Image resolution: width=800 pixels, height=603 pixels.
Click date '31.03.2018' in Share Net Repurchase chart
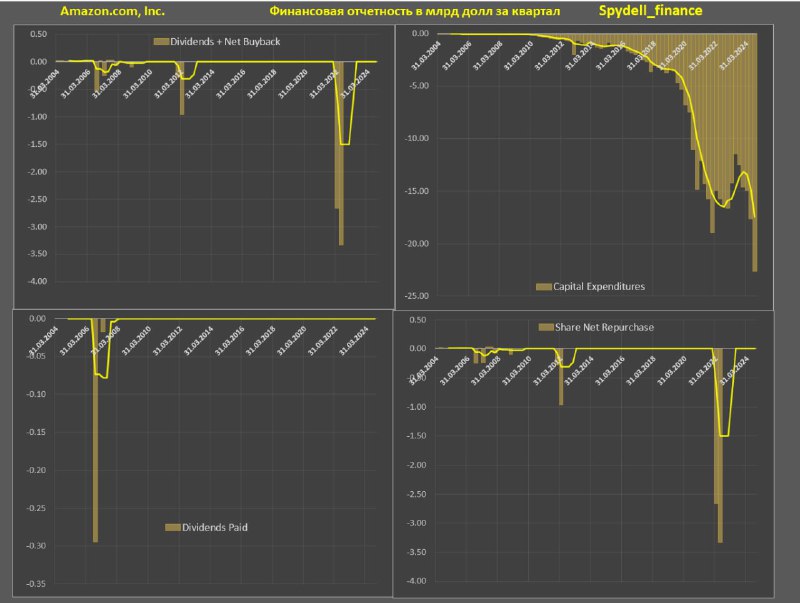point(641,370)
